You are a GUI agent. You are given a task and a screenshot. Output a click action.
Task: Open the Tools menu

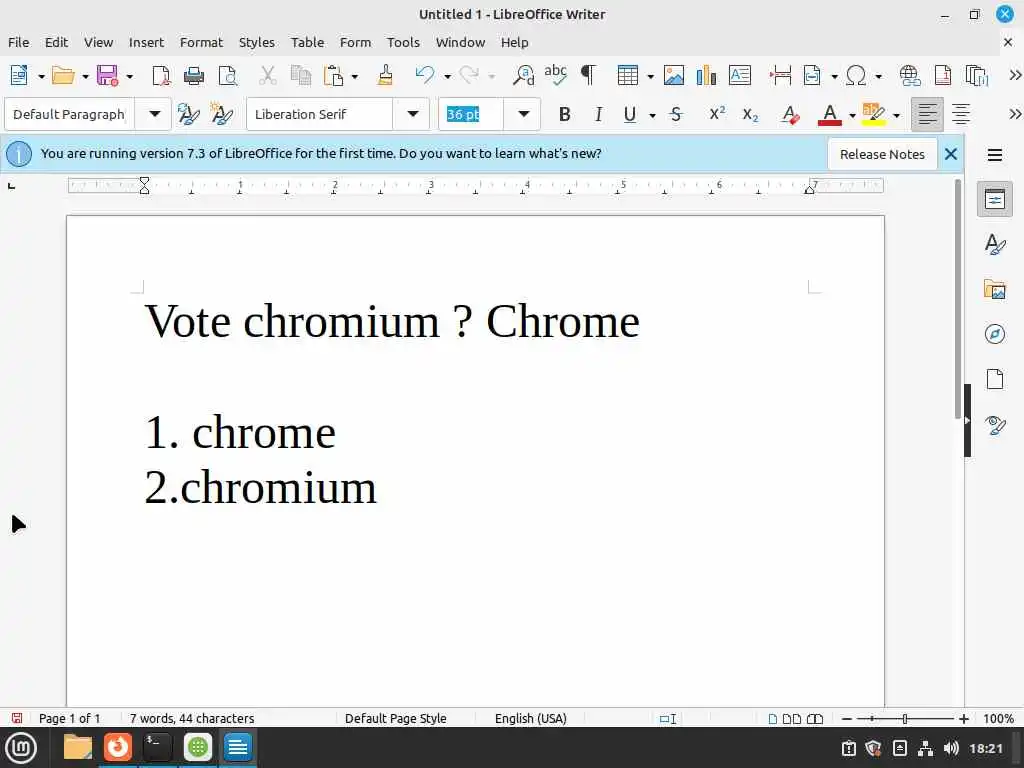403,42
